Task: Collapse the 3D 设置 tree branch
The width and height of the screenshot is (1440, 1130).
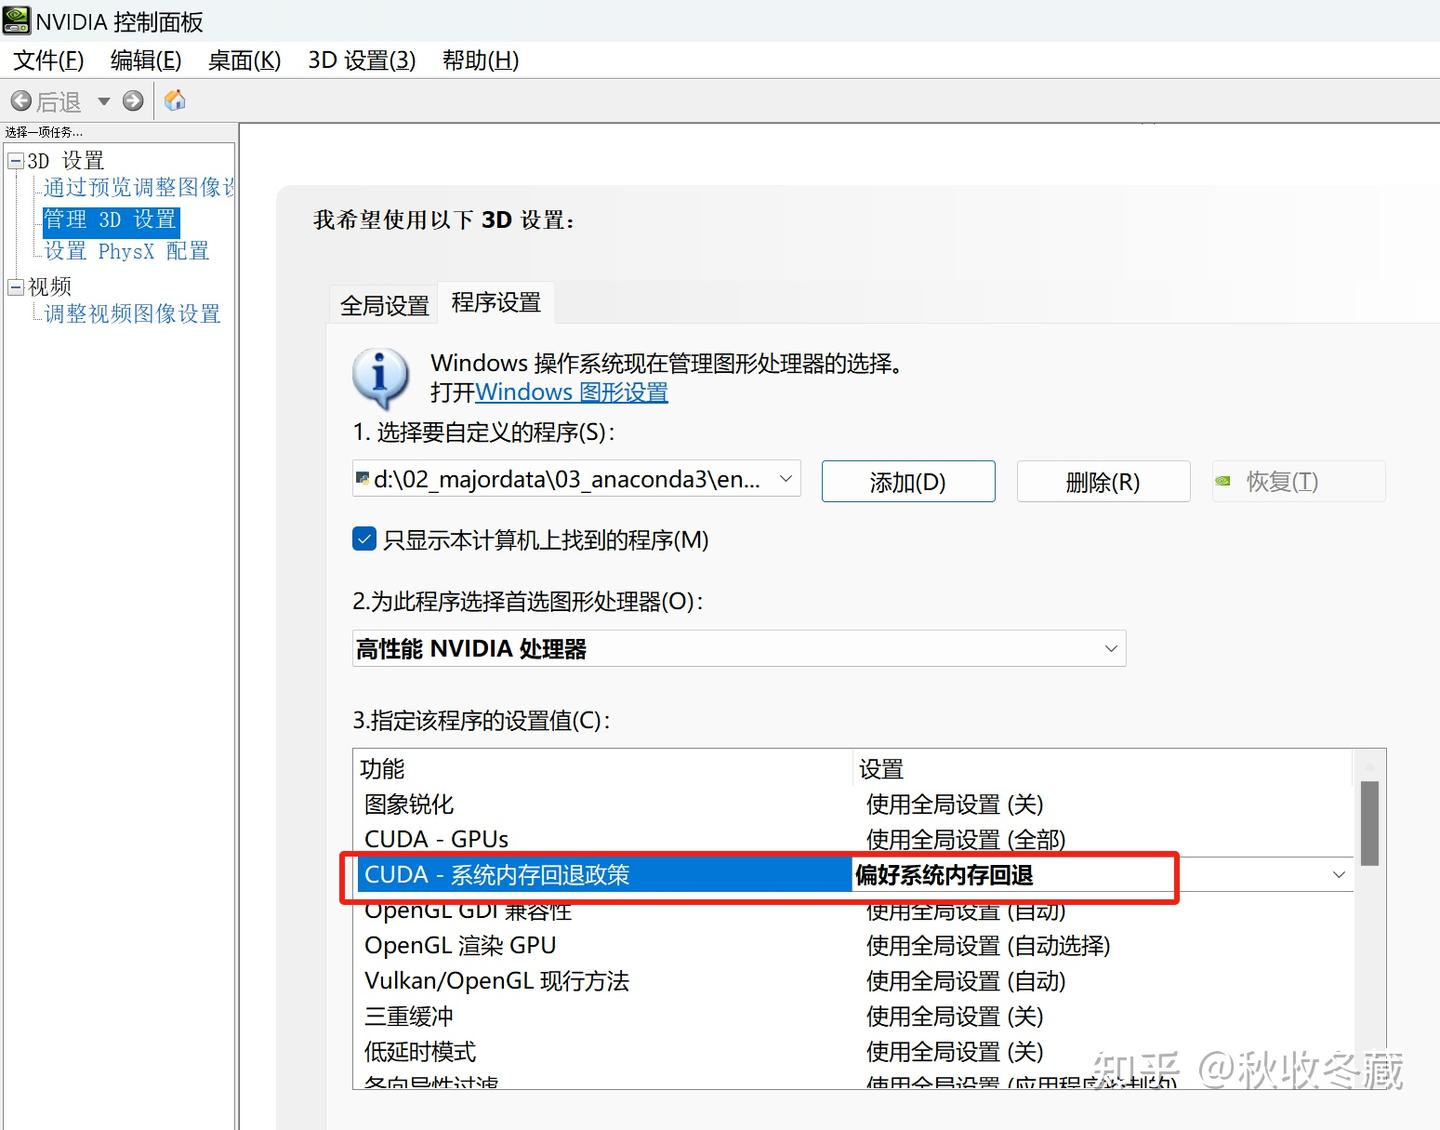Action: [16, 159]
